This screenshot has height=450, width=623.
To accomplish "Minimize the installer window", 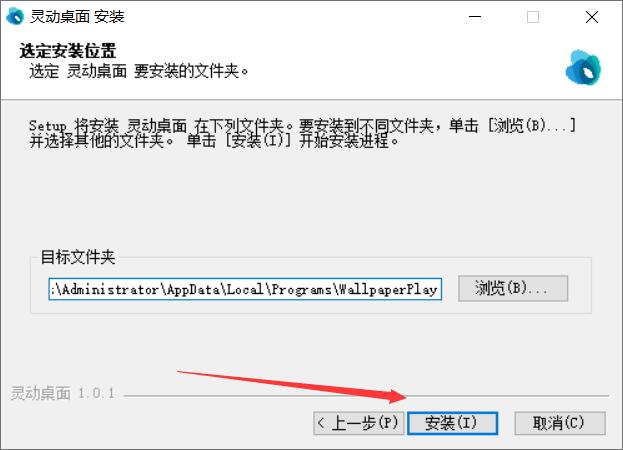I will pos(475,17).
